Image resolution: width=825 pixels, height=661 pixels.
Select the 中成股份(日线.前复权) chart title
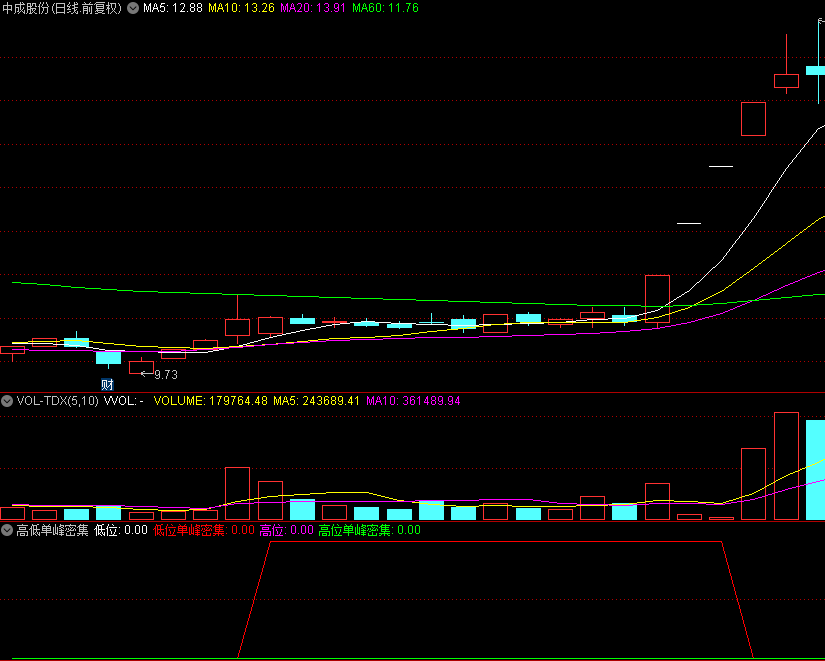point(62,8)
